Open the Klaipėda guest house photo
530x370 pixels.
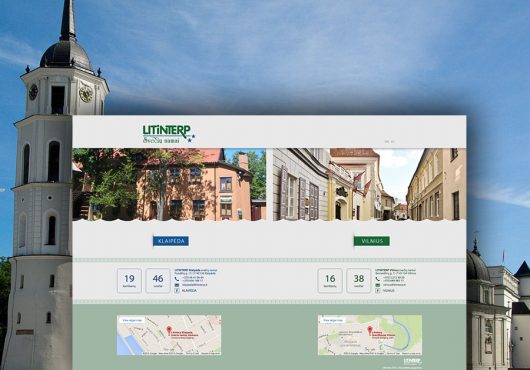point(169,184)
